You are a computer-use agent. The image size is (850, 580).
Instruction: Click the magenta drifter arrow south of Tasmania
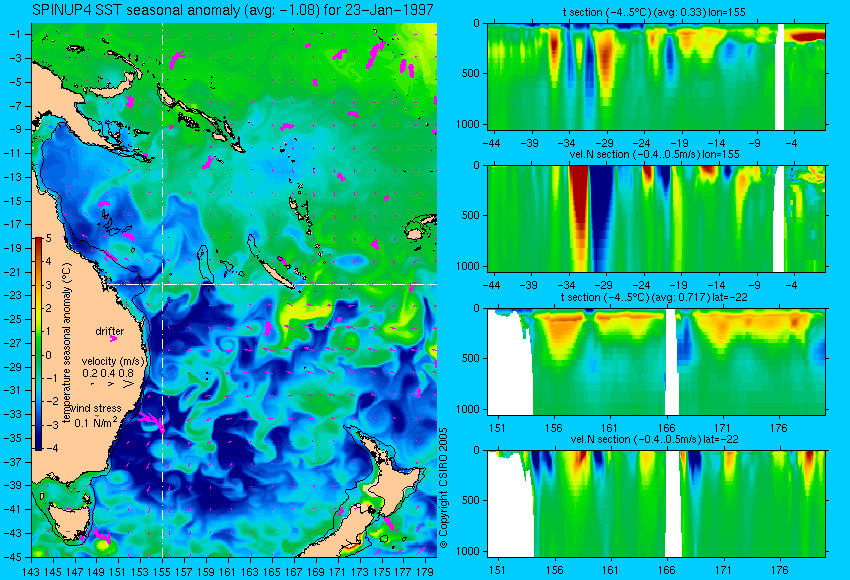(x=102, y=536)
